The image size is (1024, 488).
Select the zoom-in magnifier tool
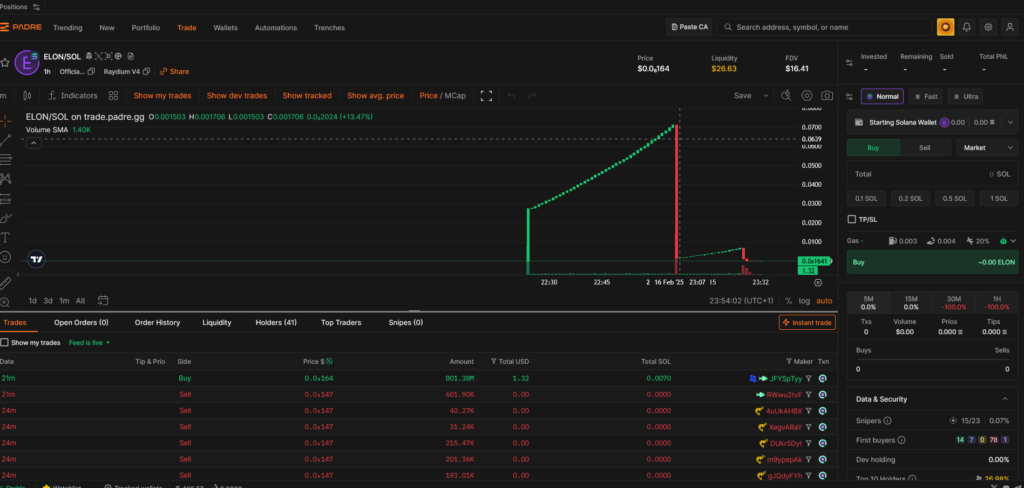point(5,302)
